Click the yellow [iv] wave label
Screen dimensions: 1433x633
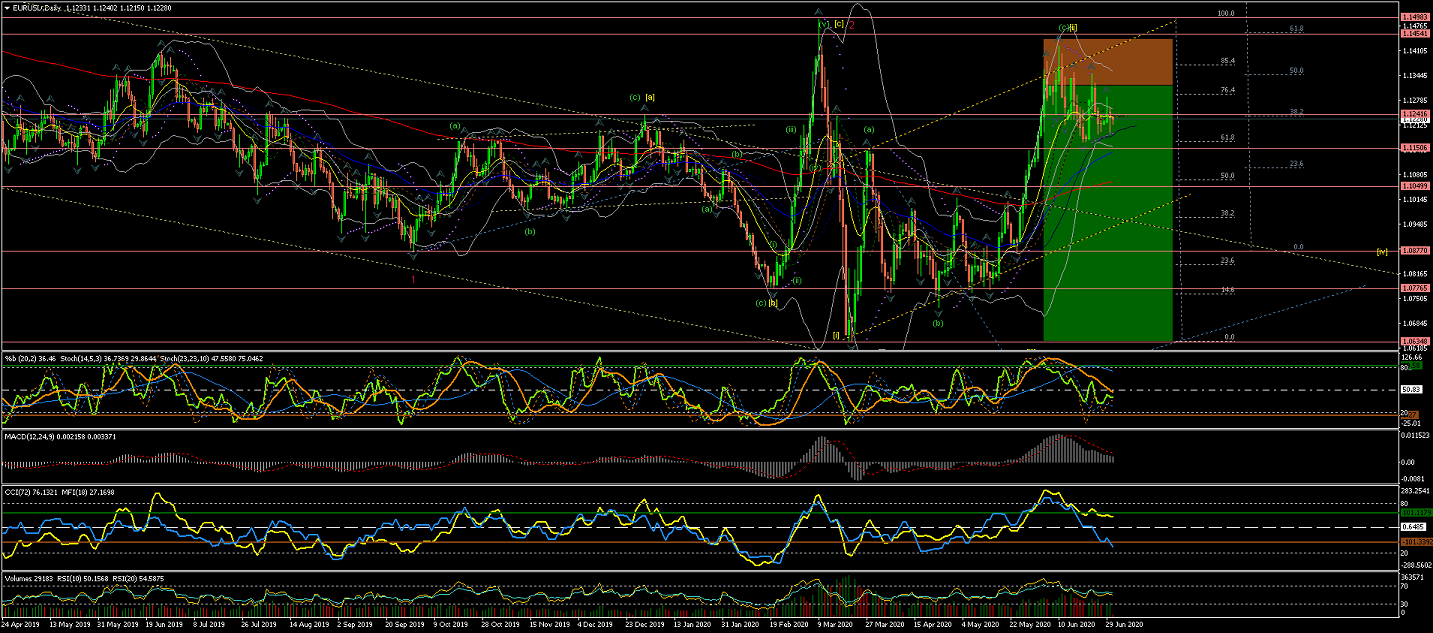tap(1381, 251)
